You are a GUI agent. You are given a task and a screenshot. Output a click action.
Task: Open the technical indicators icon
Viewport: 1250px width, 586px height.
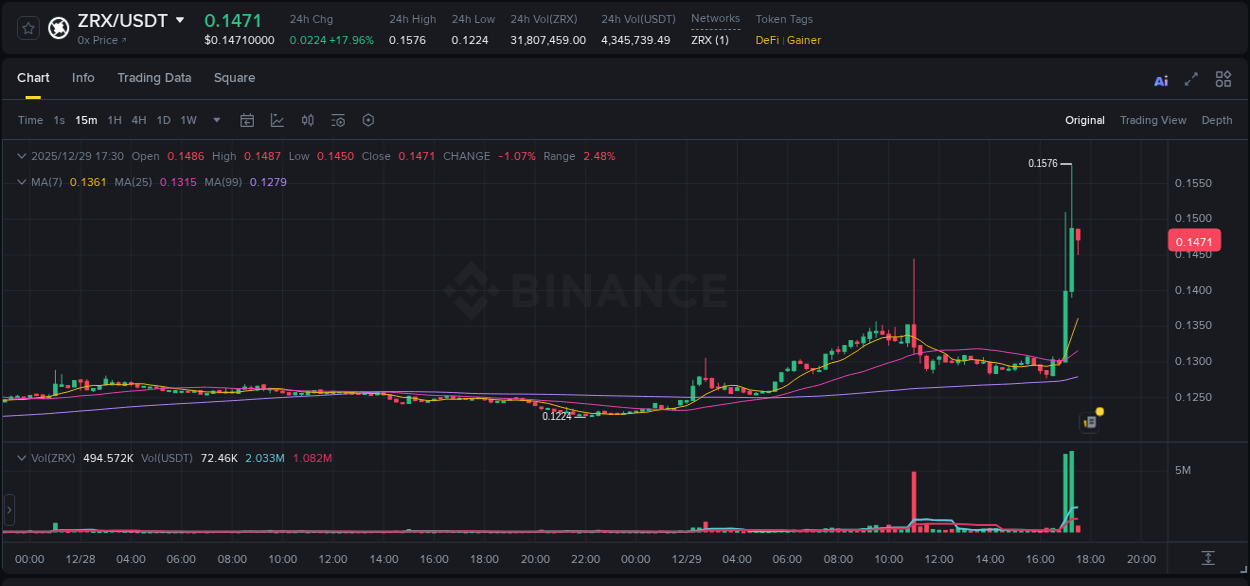tap(338, 120)
